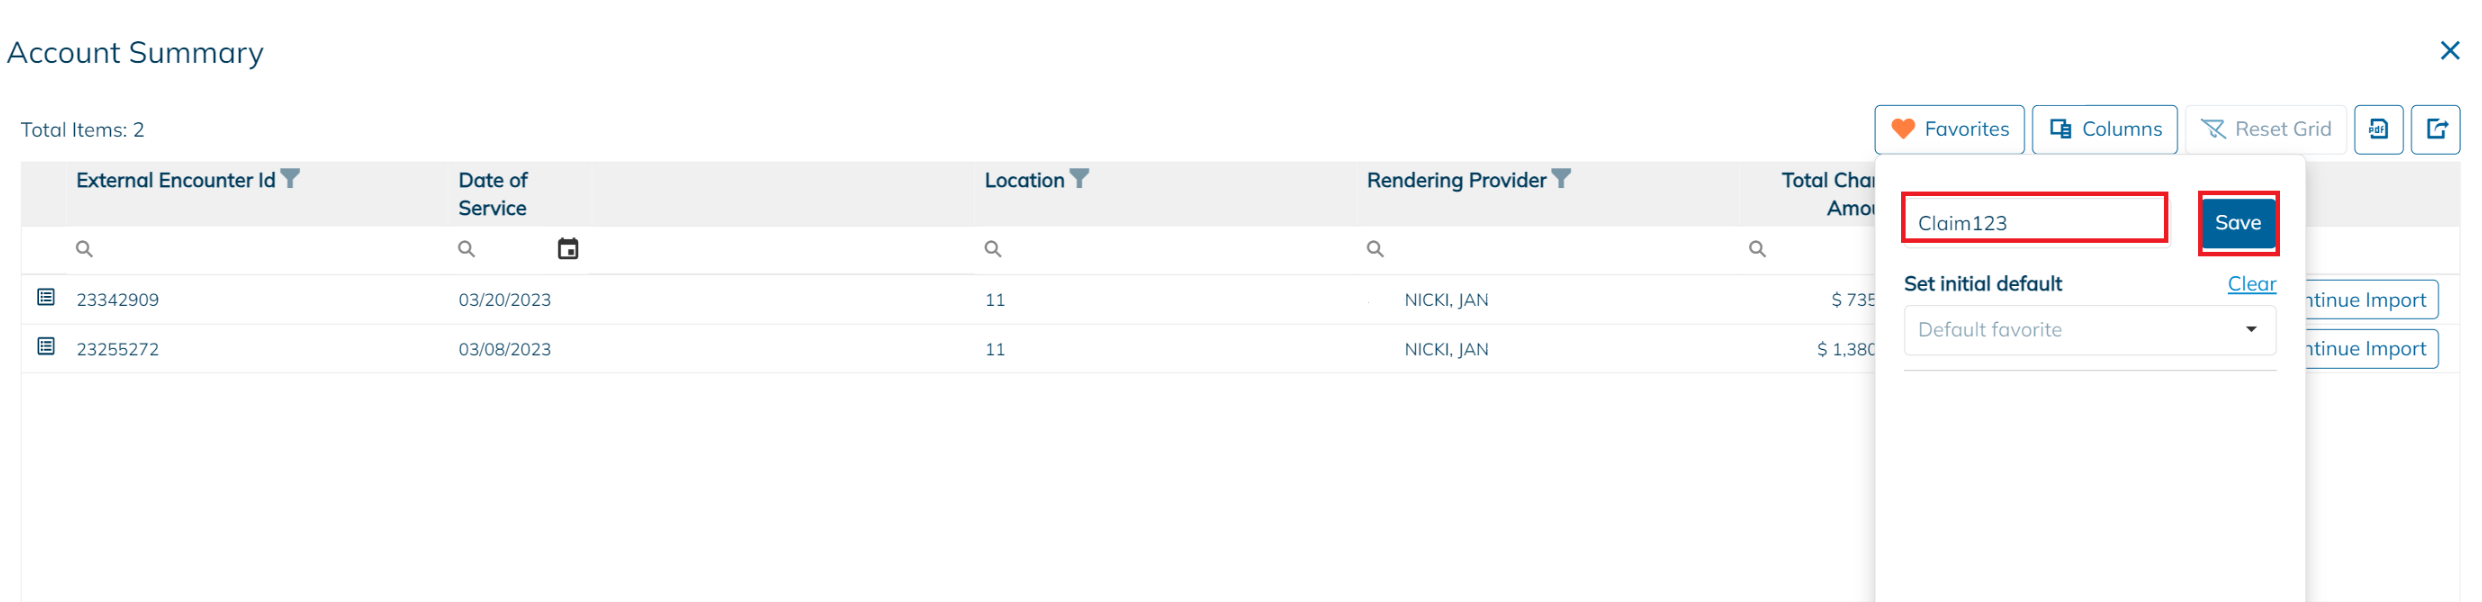2482x602 pixels.
Task: Open details icon for encounter 23342909
Action: pos(46,298)
